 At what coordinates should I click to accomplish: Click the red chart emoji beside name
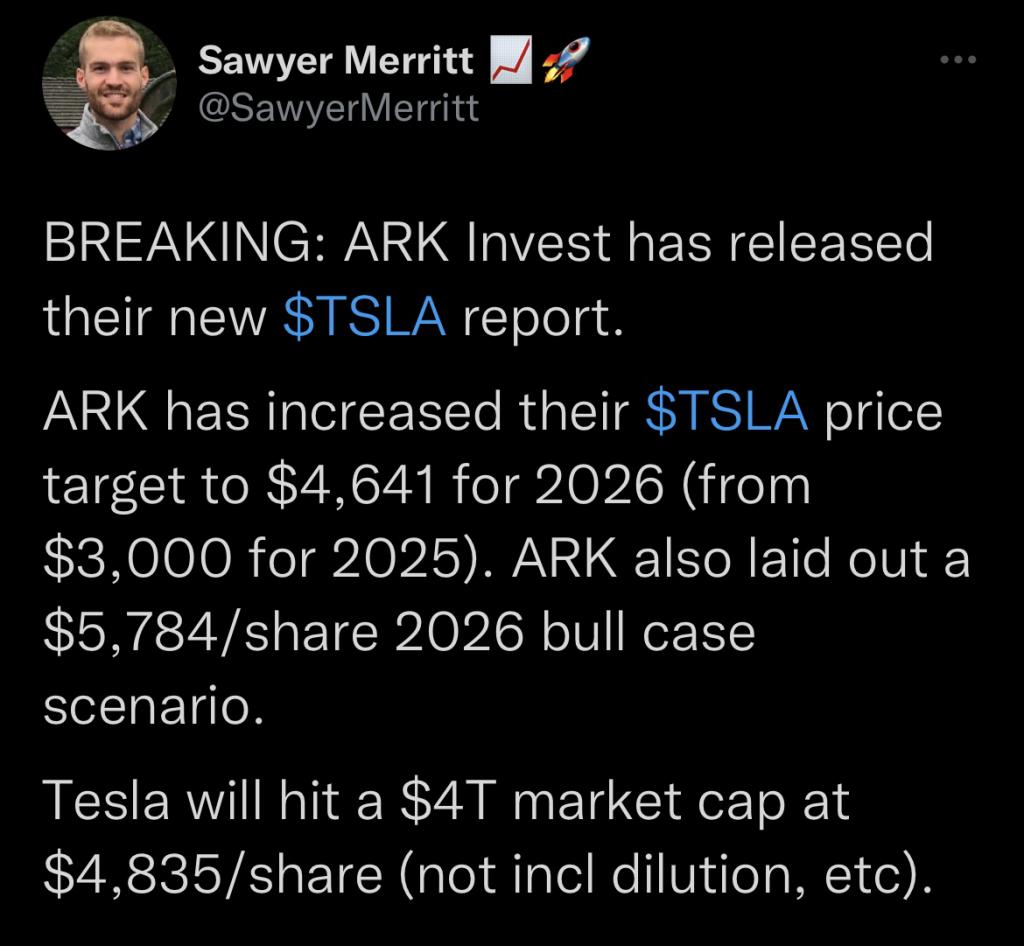511,60
